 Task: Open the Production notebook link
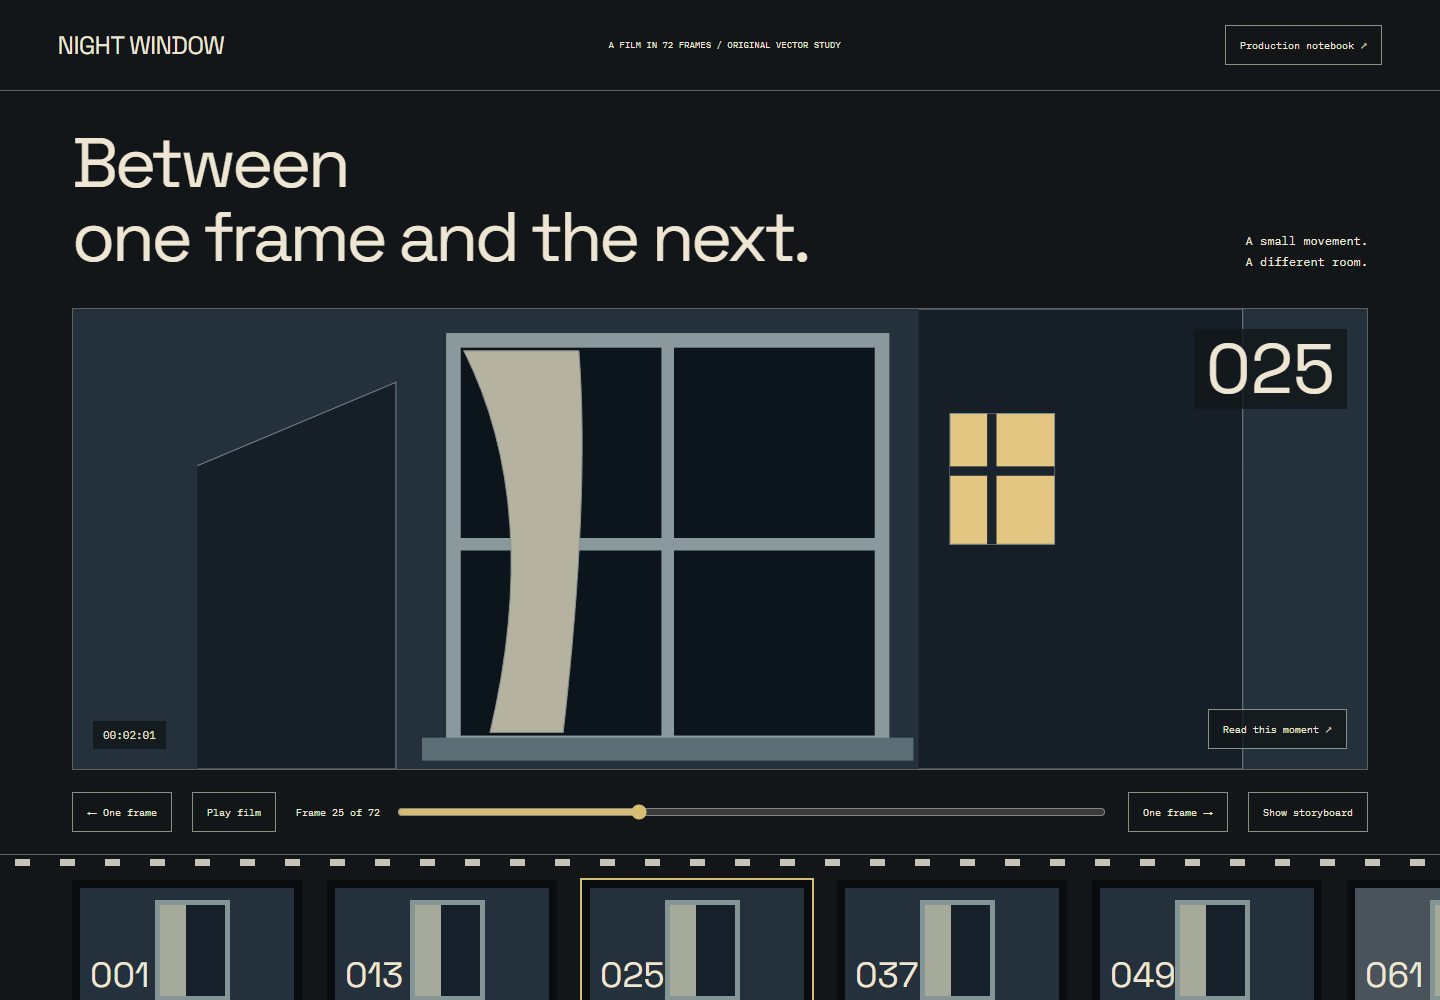tap(1303, 45)
